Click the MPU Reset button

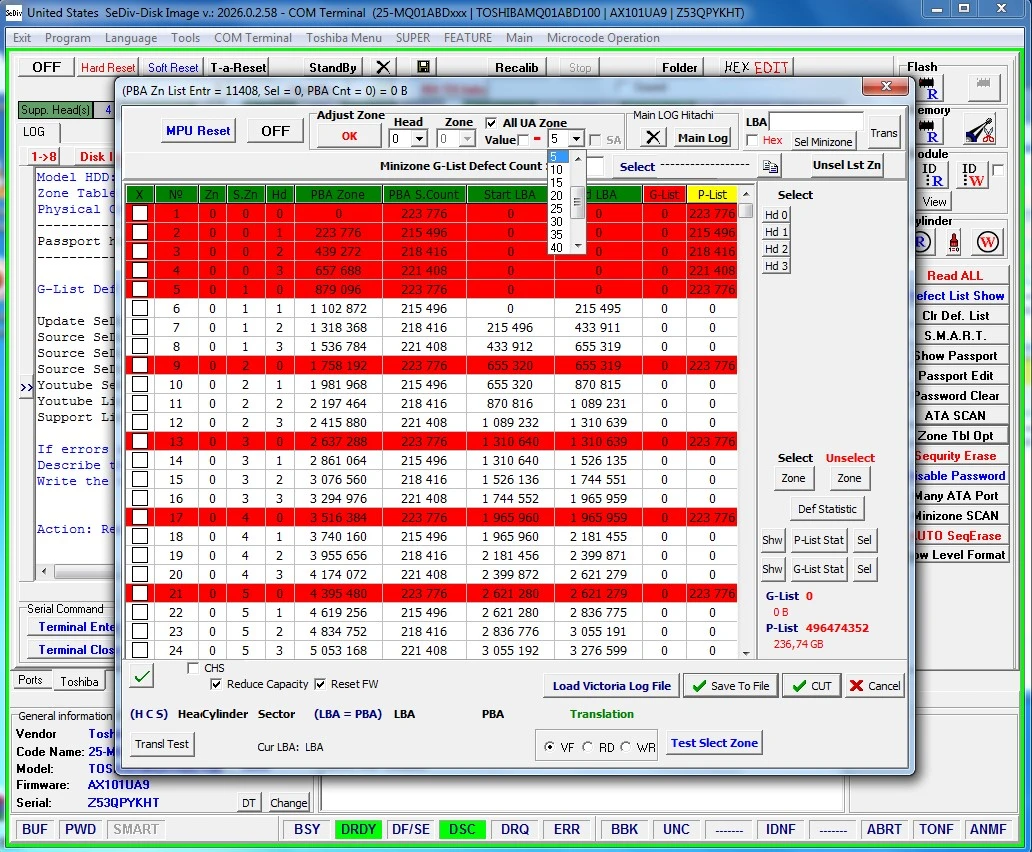198,131
